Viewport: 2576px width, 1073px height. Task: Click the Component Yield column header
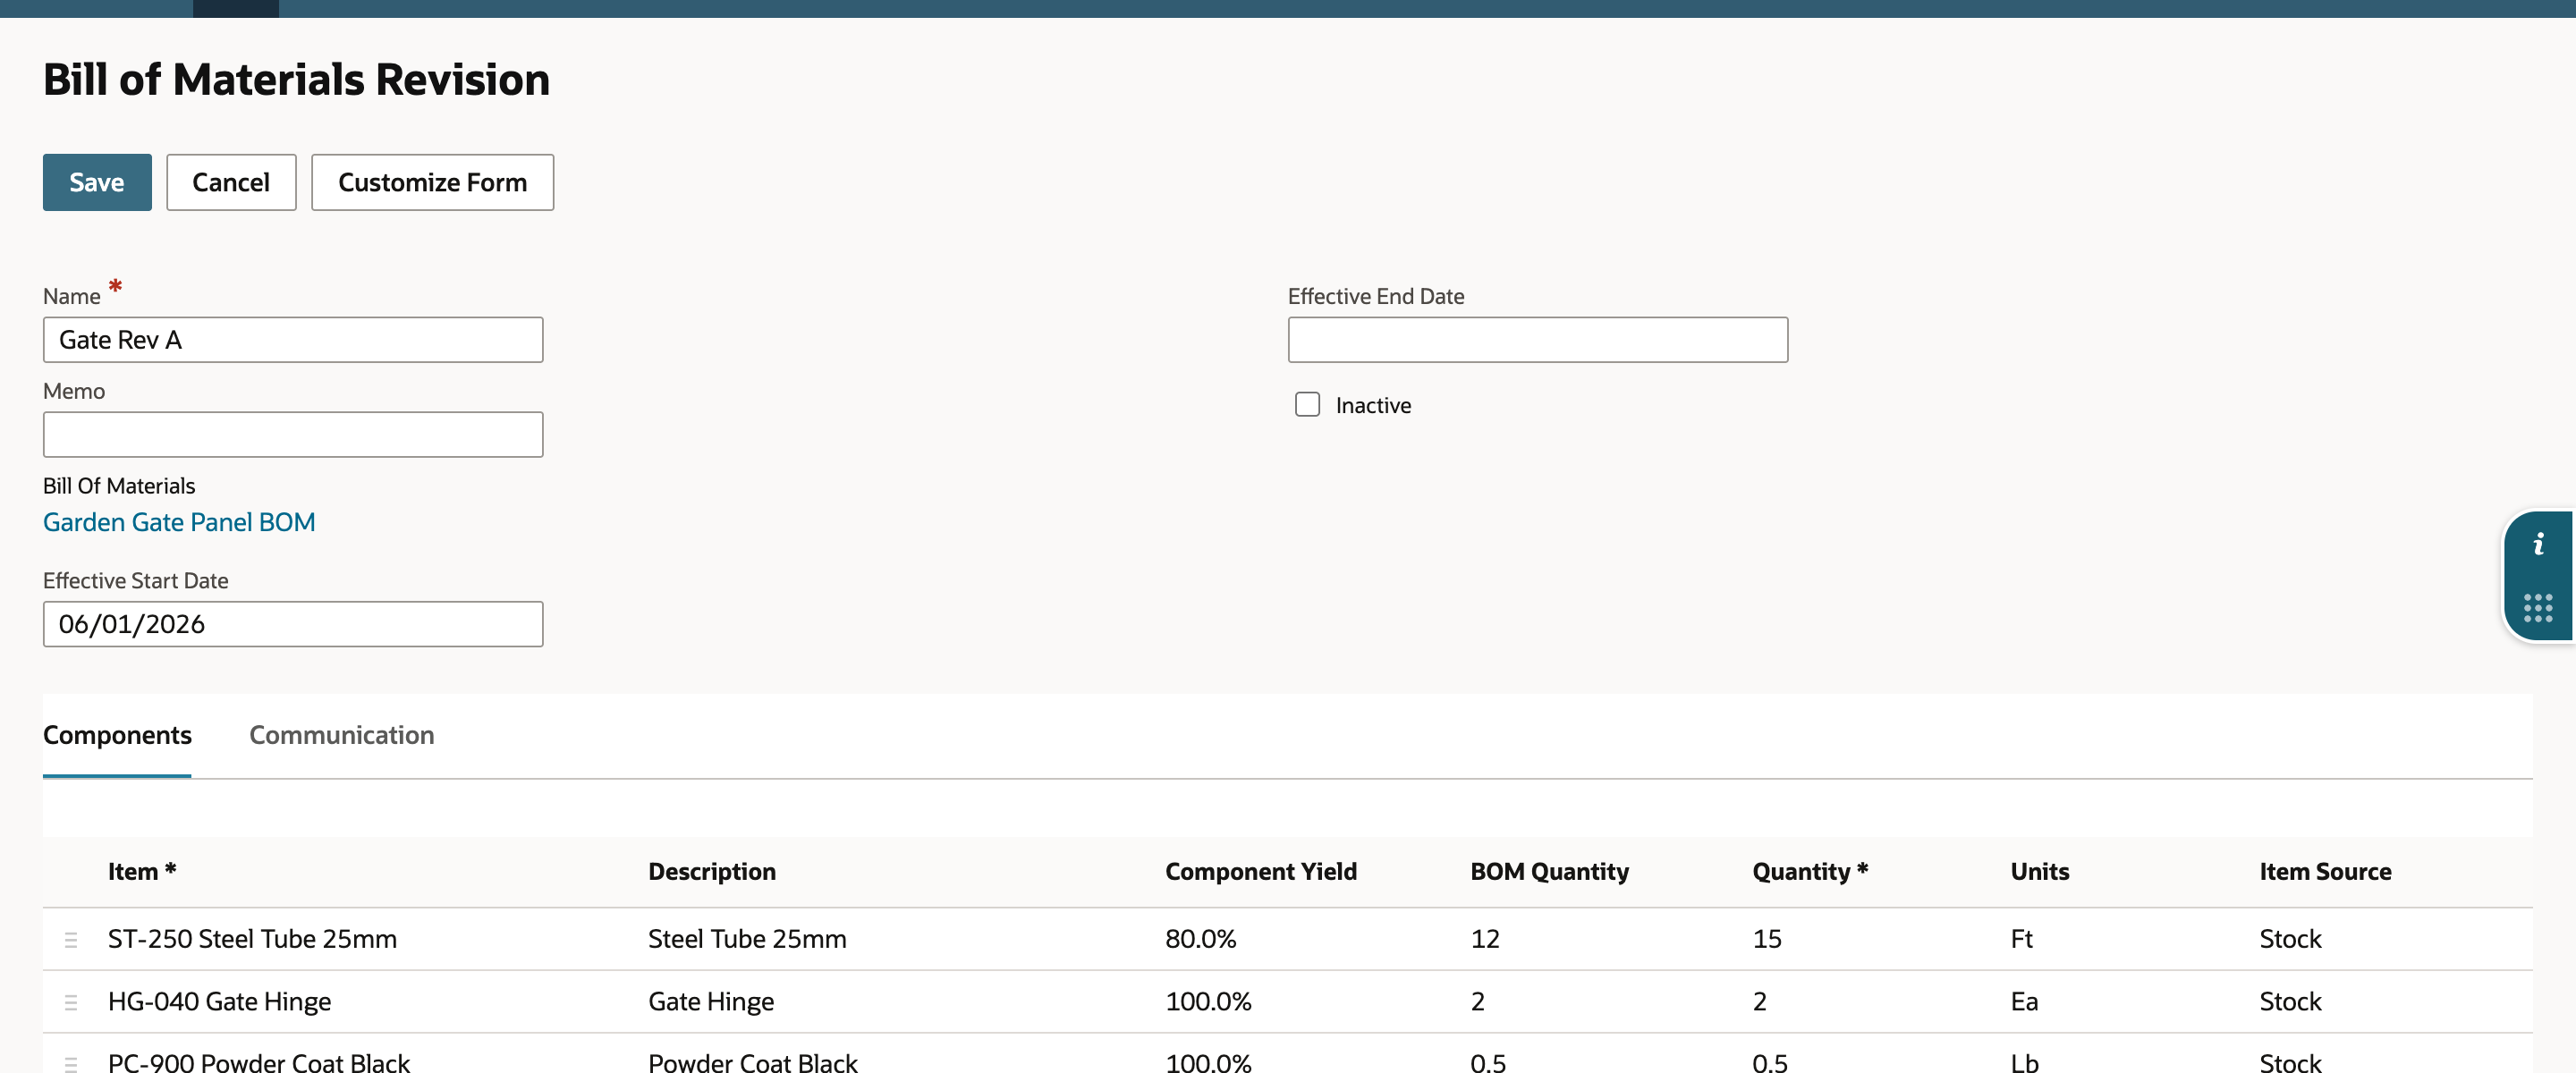coord(1260,871)
